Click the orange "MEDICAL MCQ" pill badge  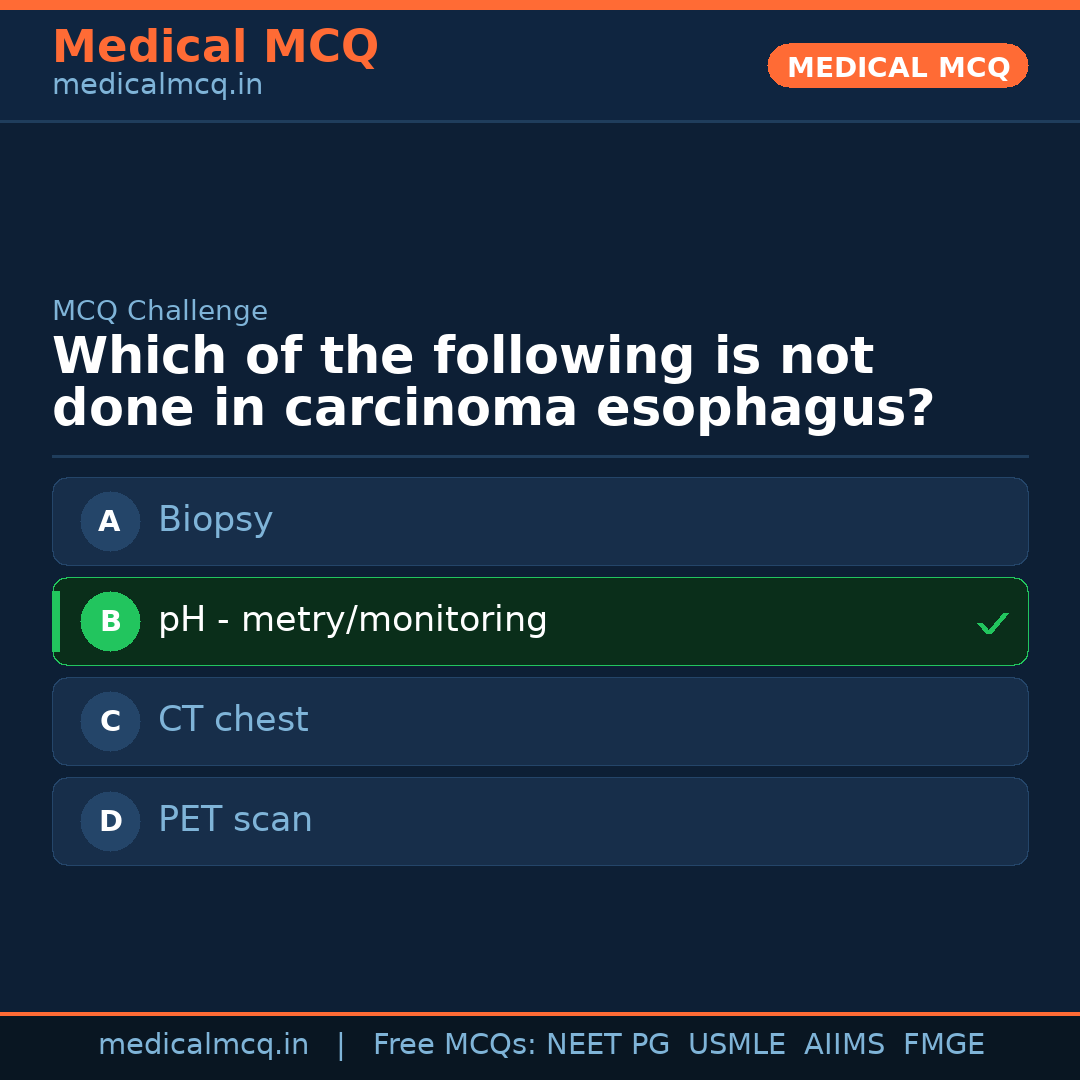(x=897, y=66)
